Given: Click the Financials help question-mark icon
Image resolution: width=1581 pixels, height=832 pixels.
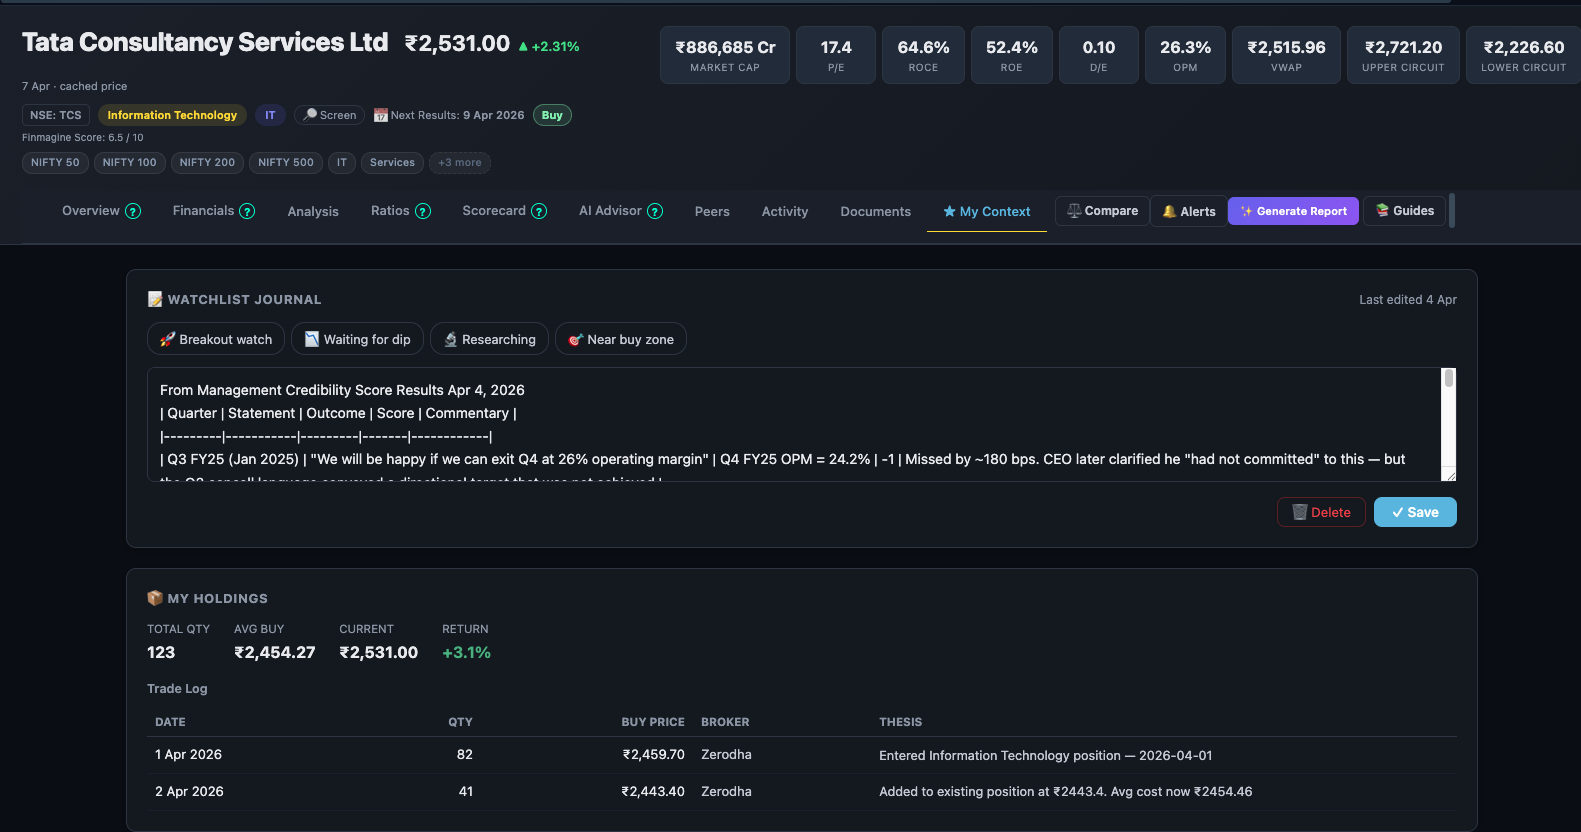Looking at the screenshot, I should tap(247, 211).
